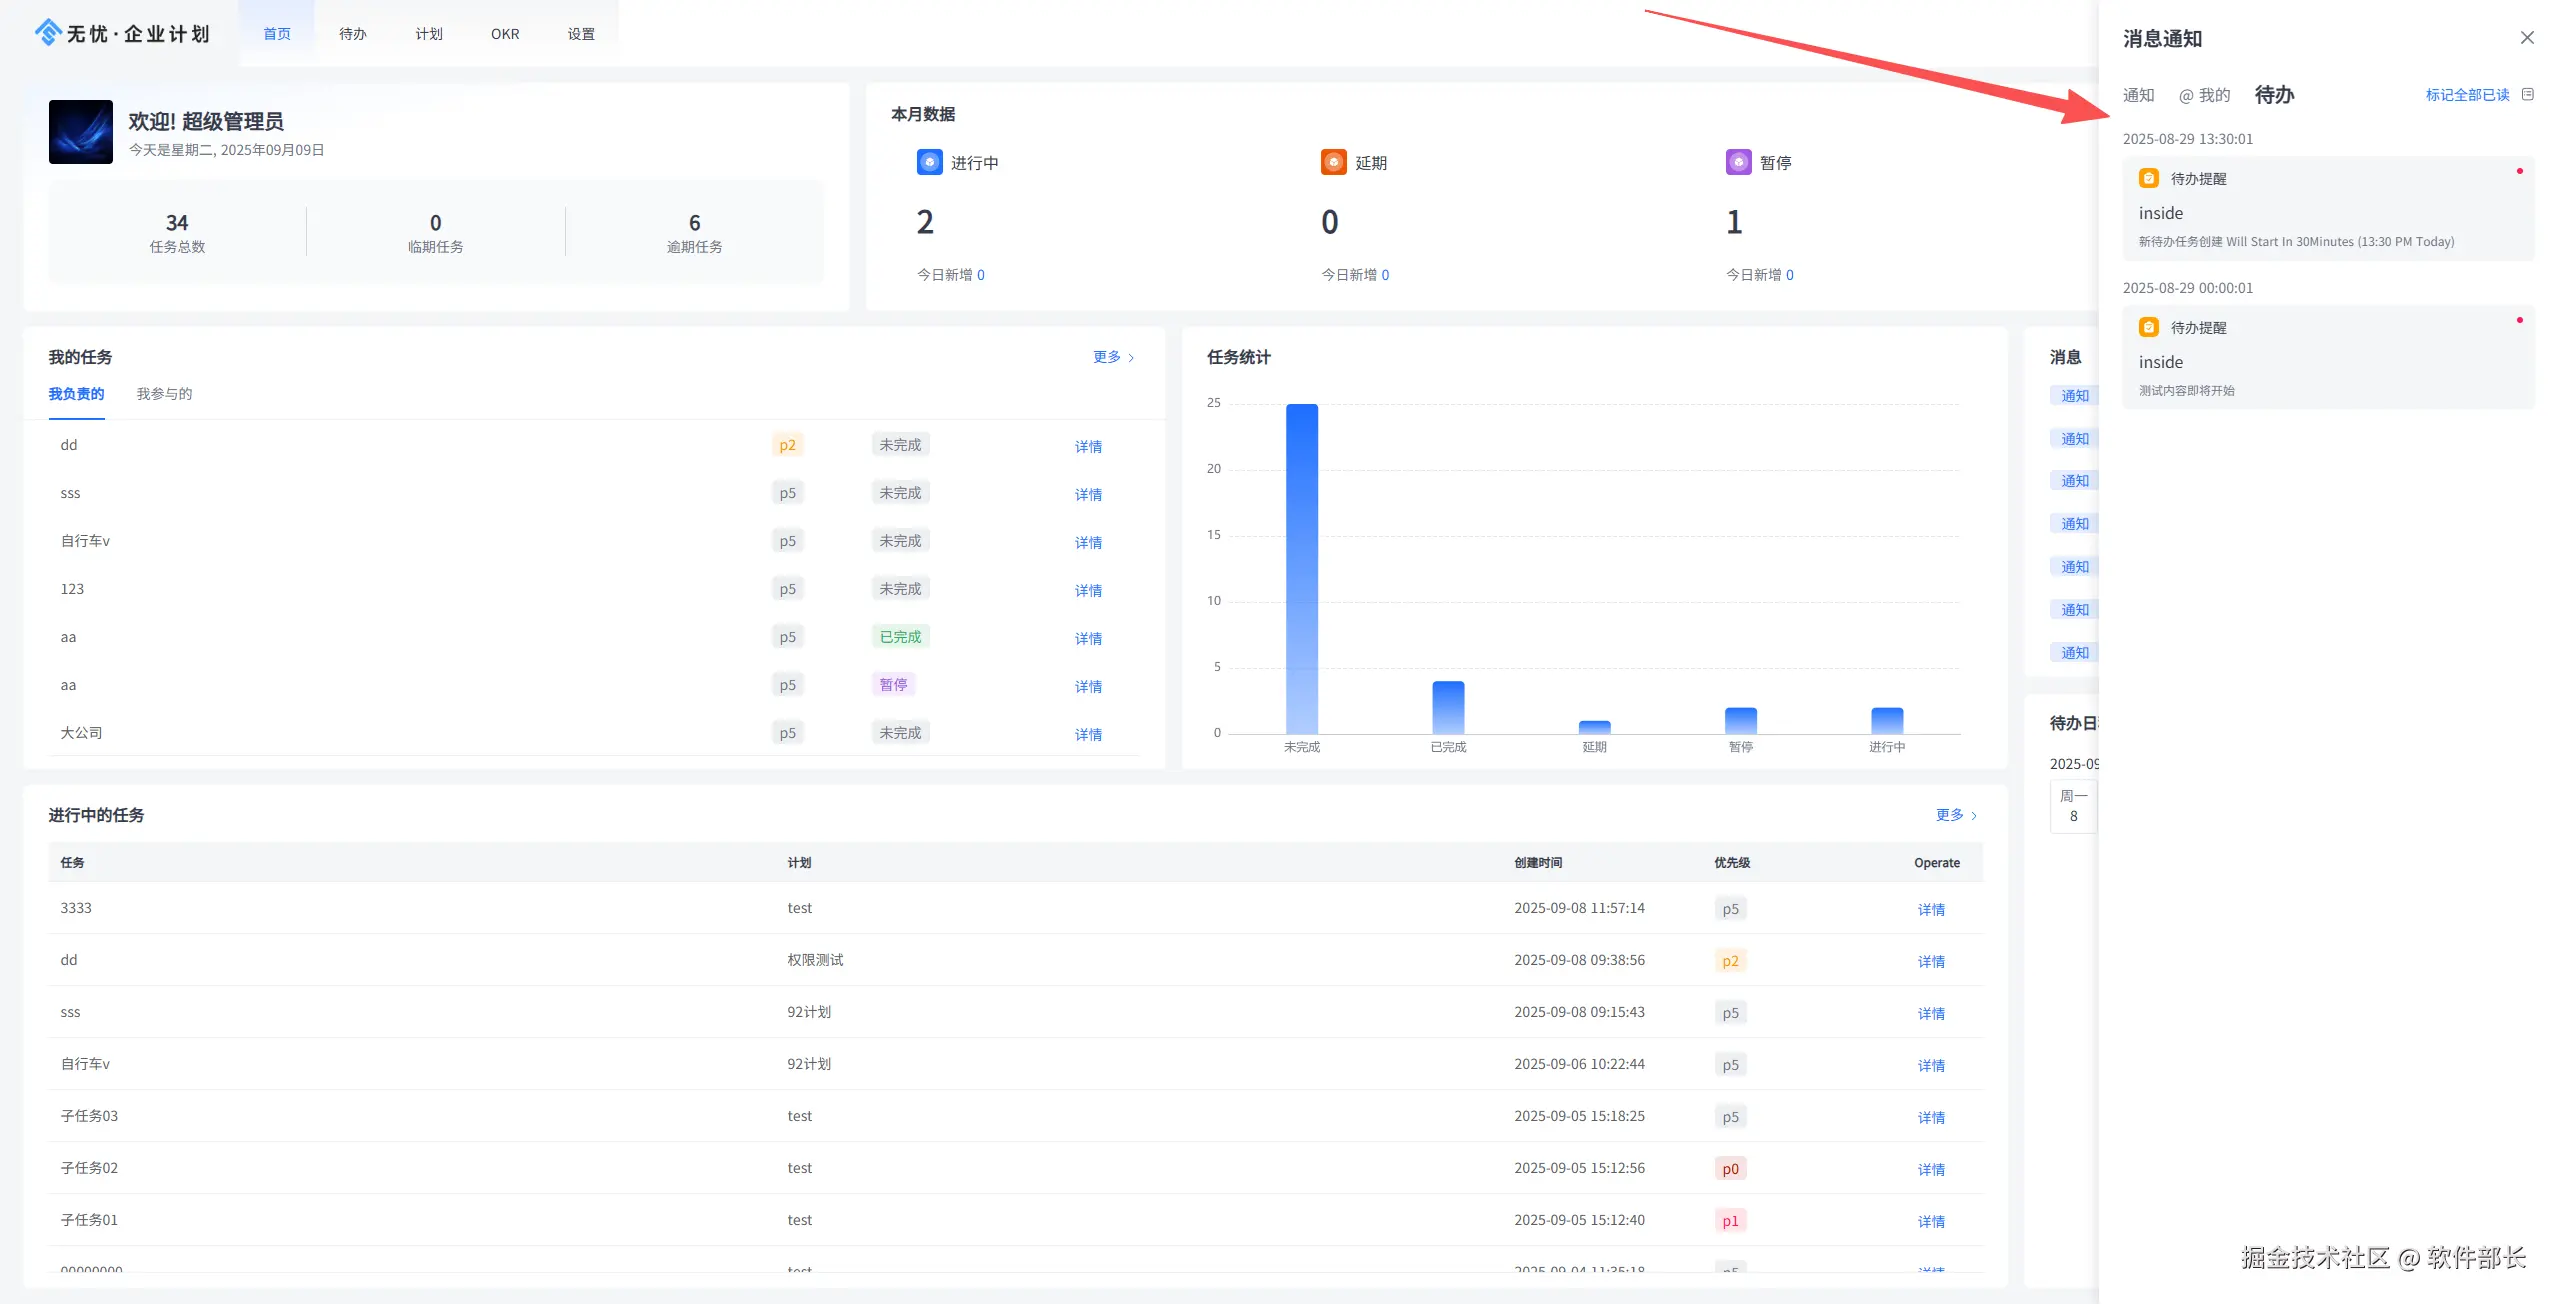Click the second 待办提醒 orange icon
The height and width of the screenshot is (1304, 2559).
tap(2148, 327)
